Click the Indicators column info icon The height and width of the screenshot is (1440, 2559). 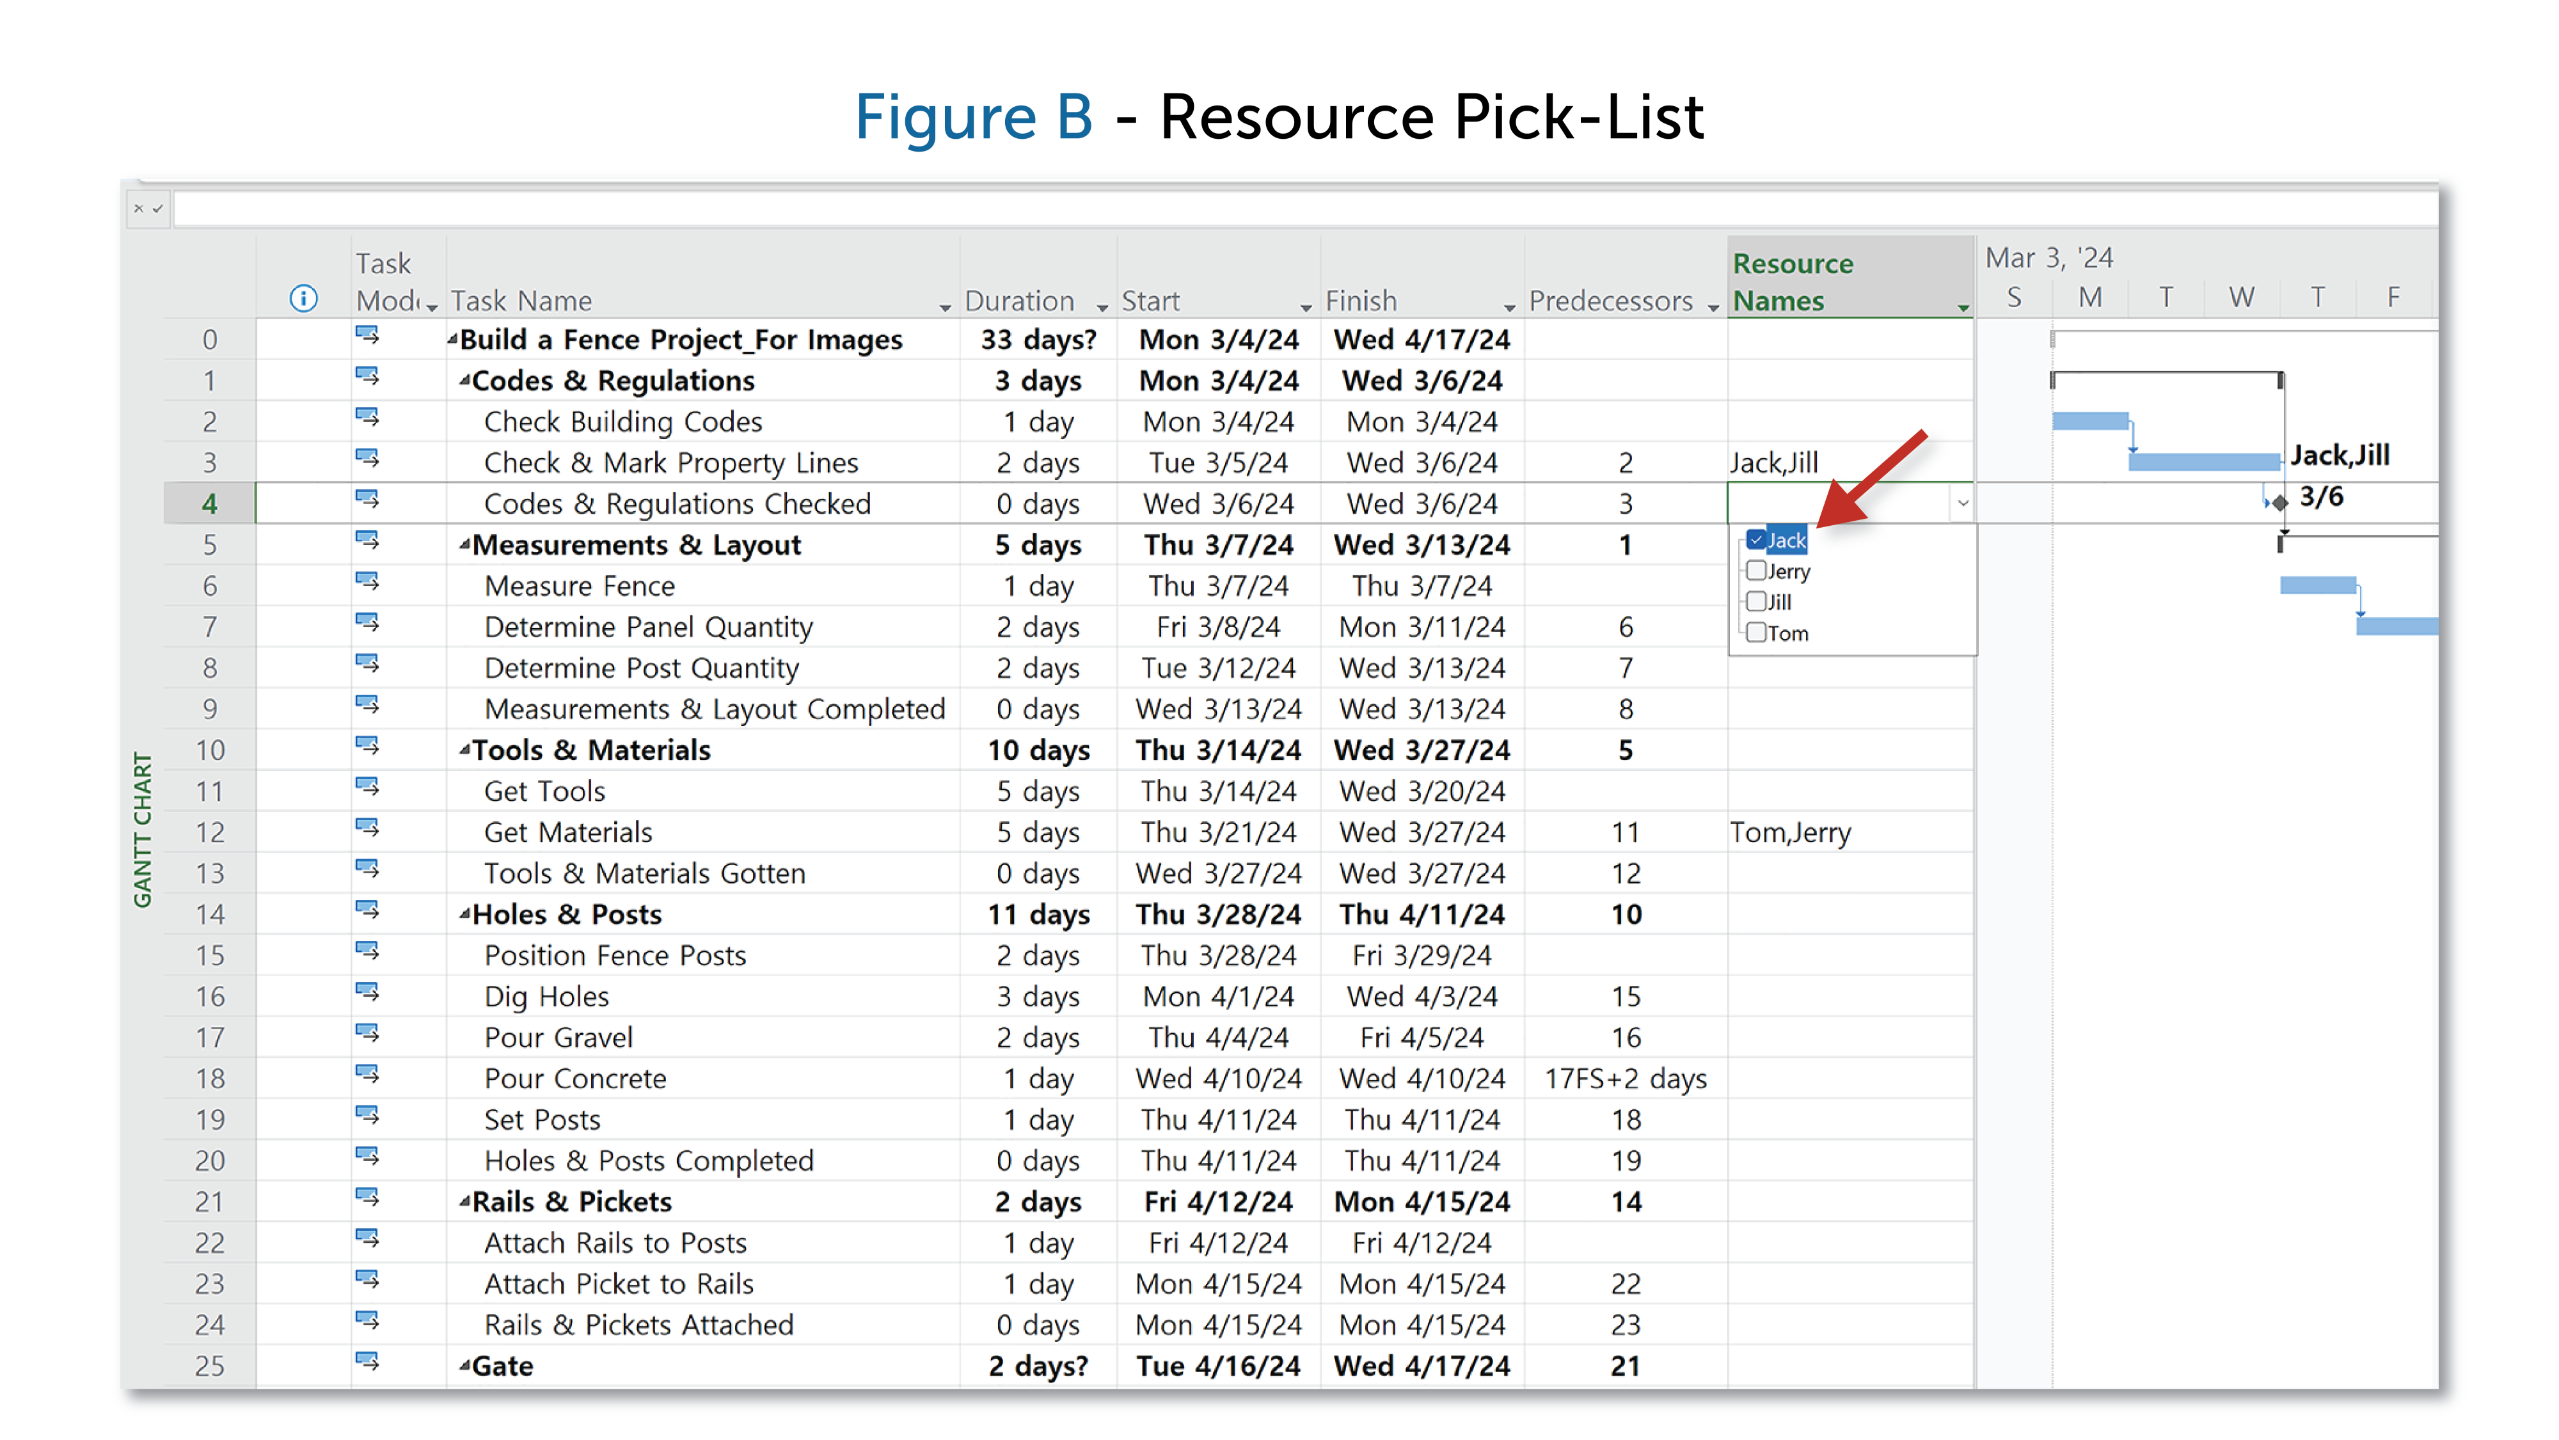click(303, 298)
